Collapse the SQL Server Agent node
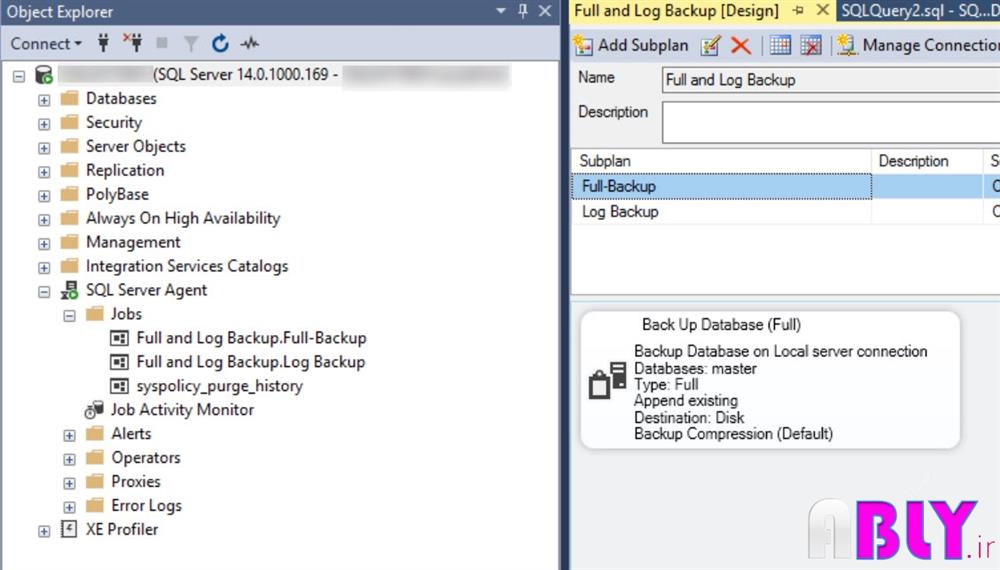 (x=44, y=292)
